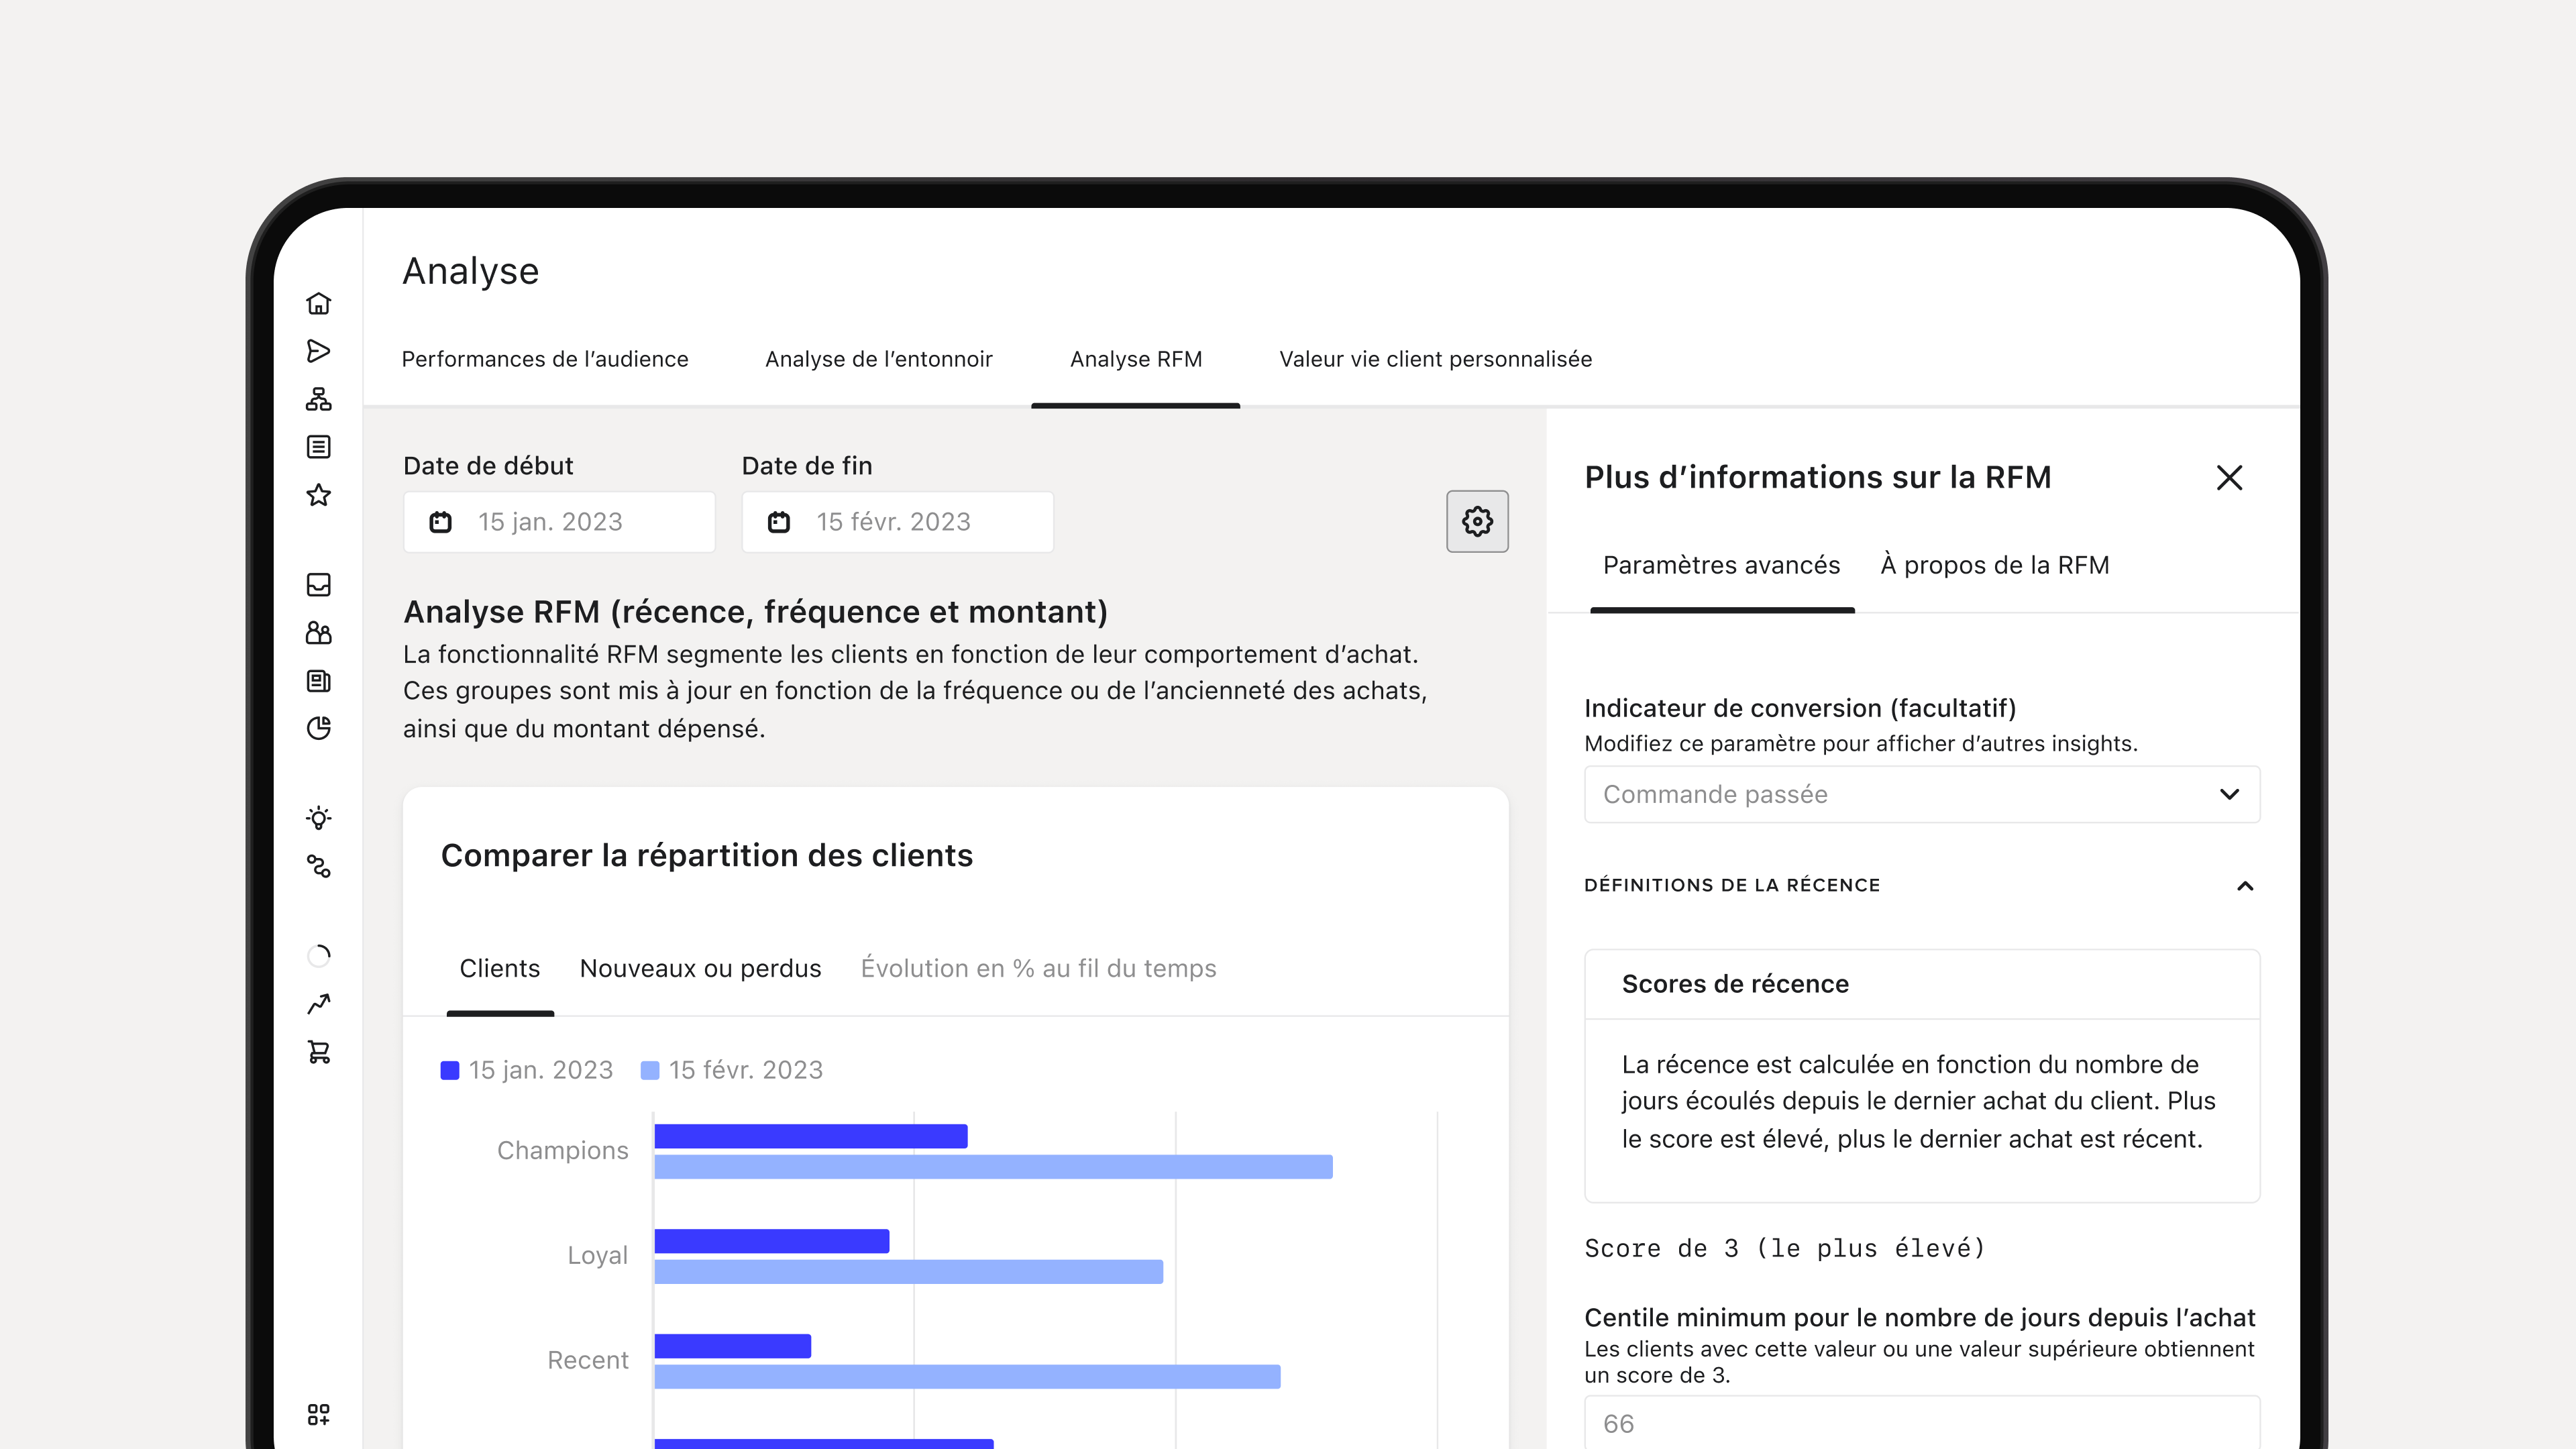This screenshot has width=2576, height=1449.
Task: Close the RFM information panel
Action: pyautogui.click(x=2229, y=478)
